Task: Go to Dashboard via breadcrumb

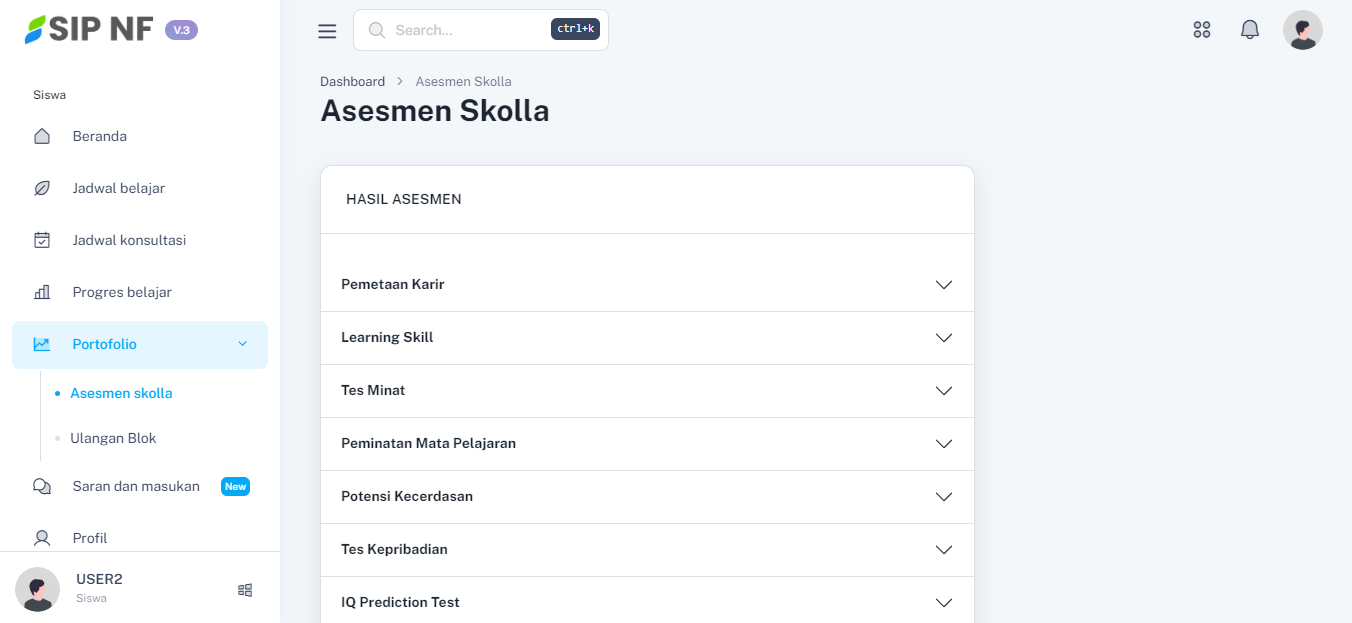Action: [352, 81]
